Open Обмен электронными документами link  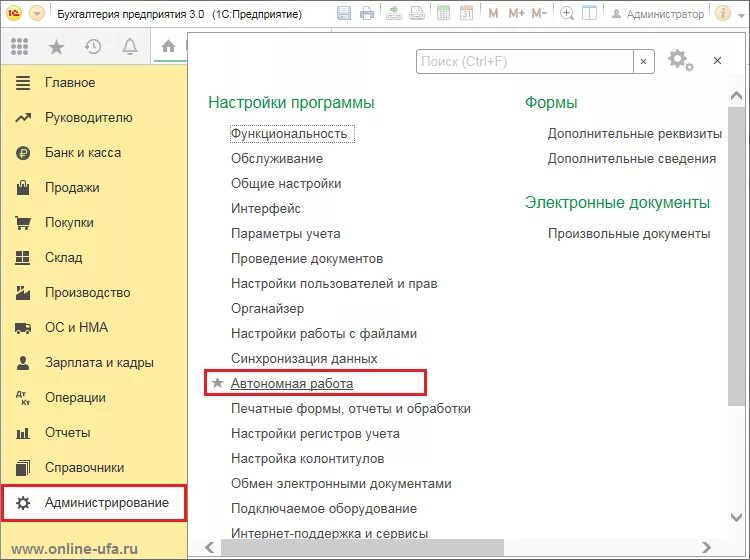341,483
